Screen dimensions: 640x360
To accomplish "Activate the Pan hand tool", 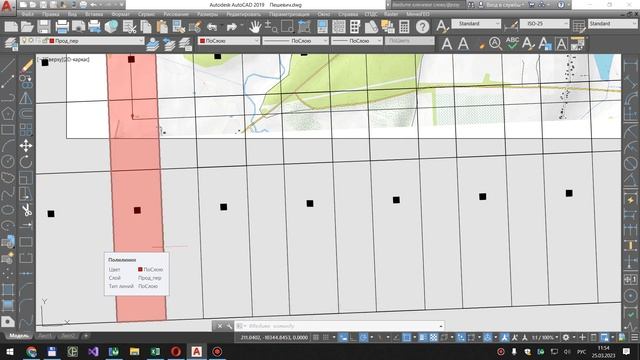I will [x=255, y=27].
